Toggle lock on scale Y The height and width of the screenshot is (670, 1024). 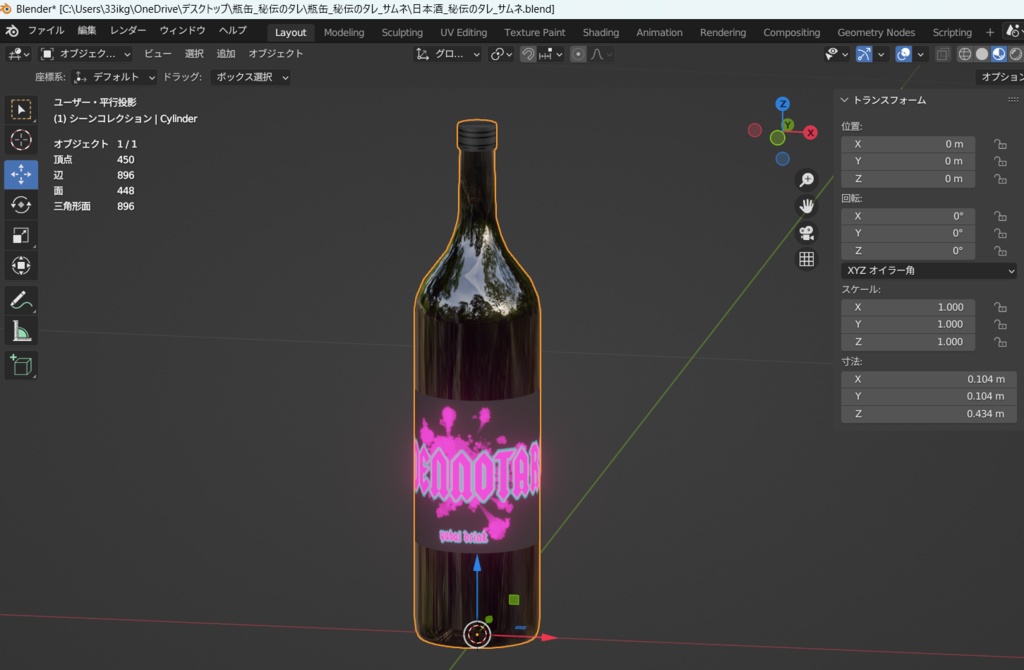click(x=1000, y=325)
